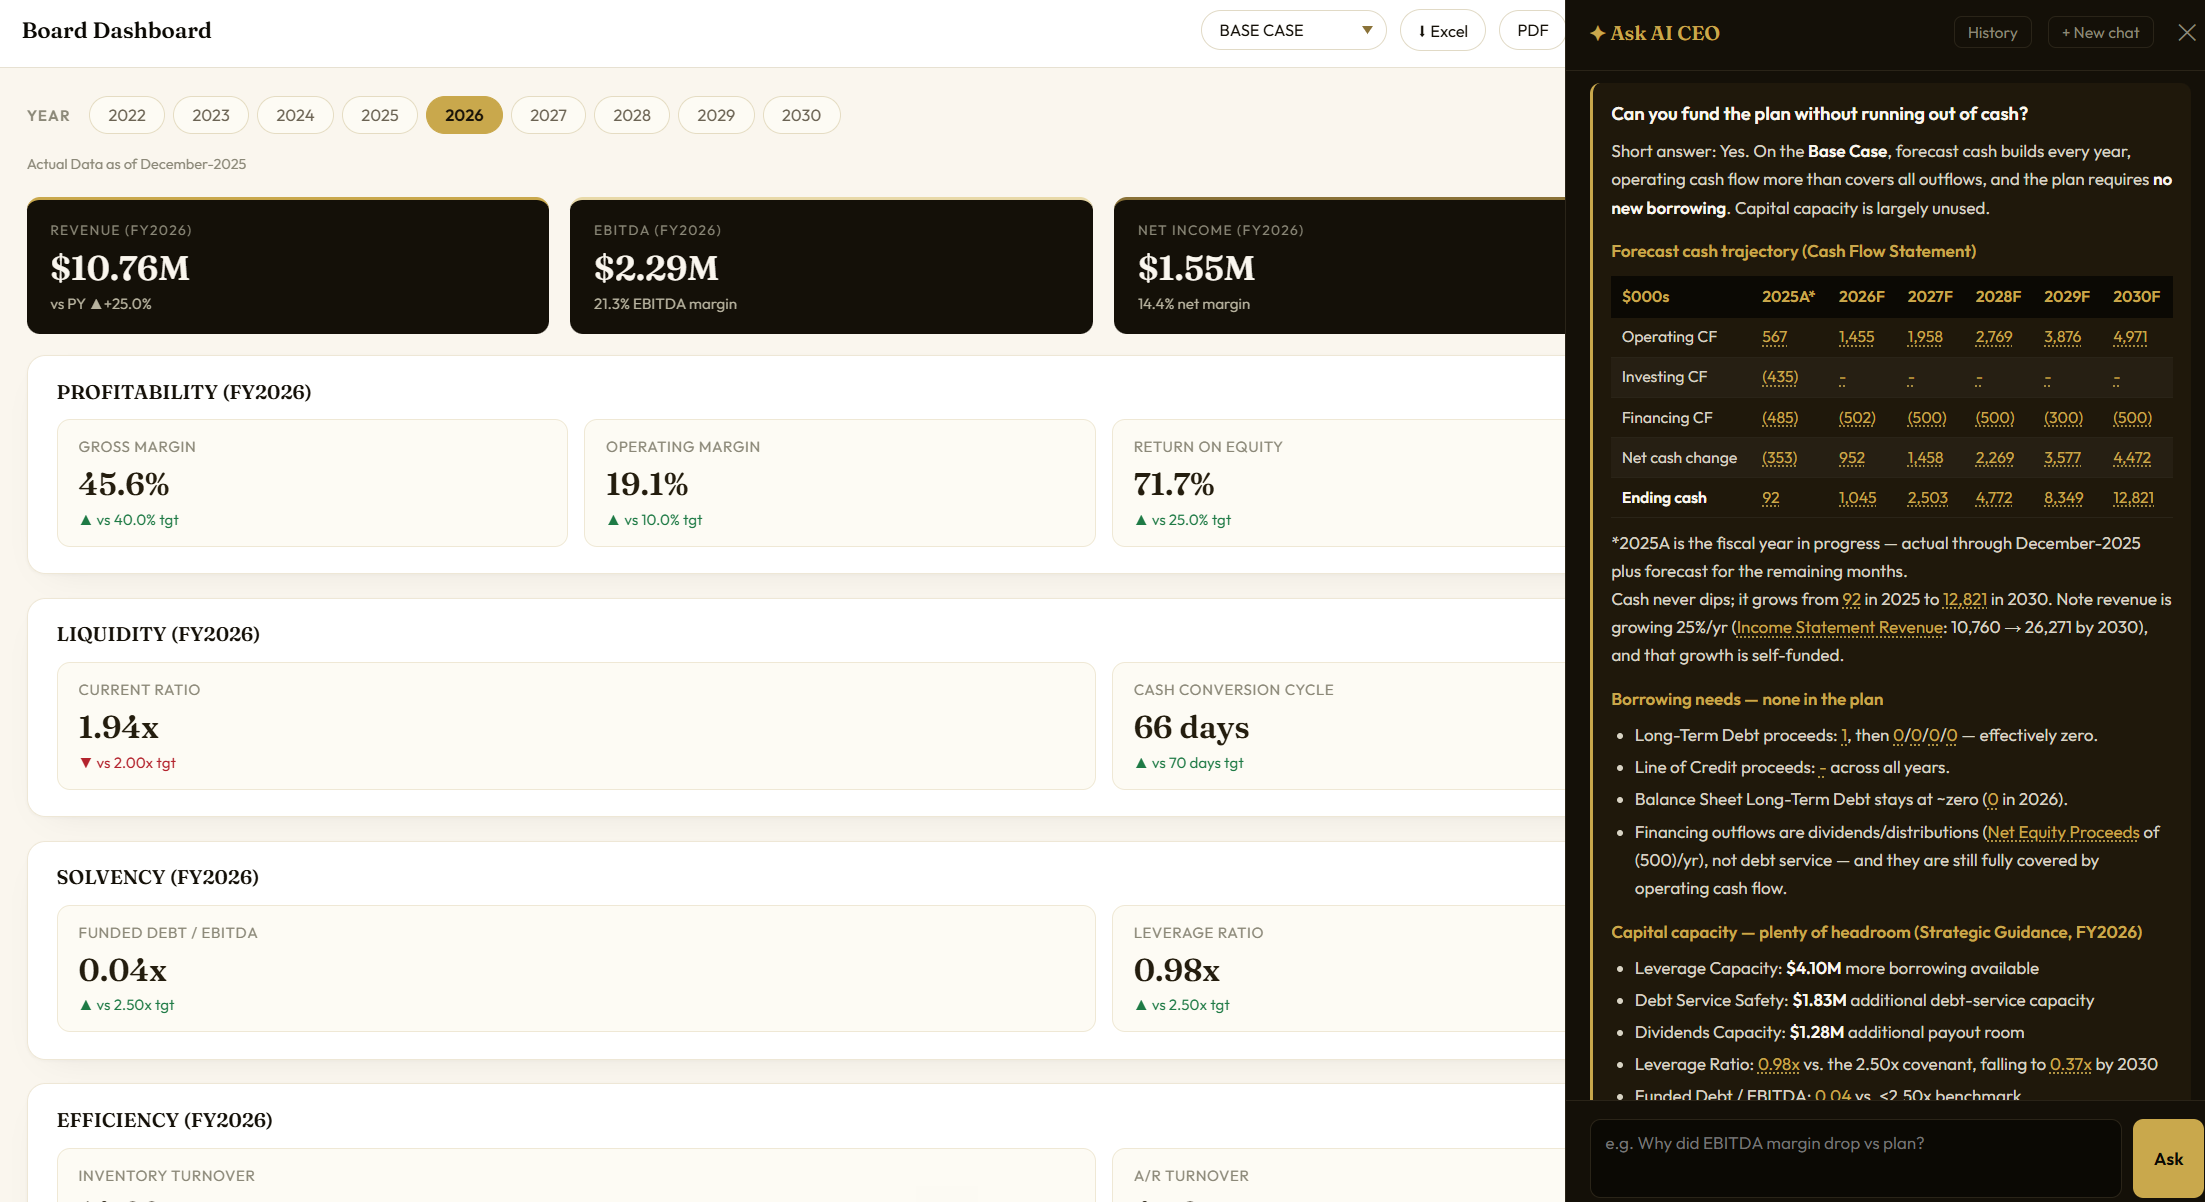Click Operating CF 2030F value 4,971
This screenshot has height=1202, width=2205.
point(2130,337)
